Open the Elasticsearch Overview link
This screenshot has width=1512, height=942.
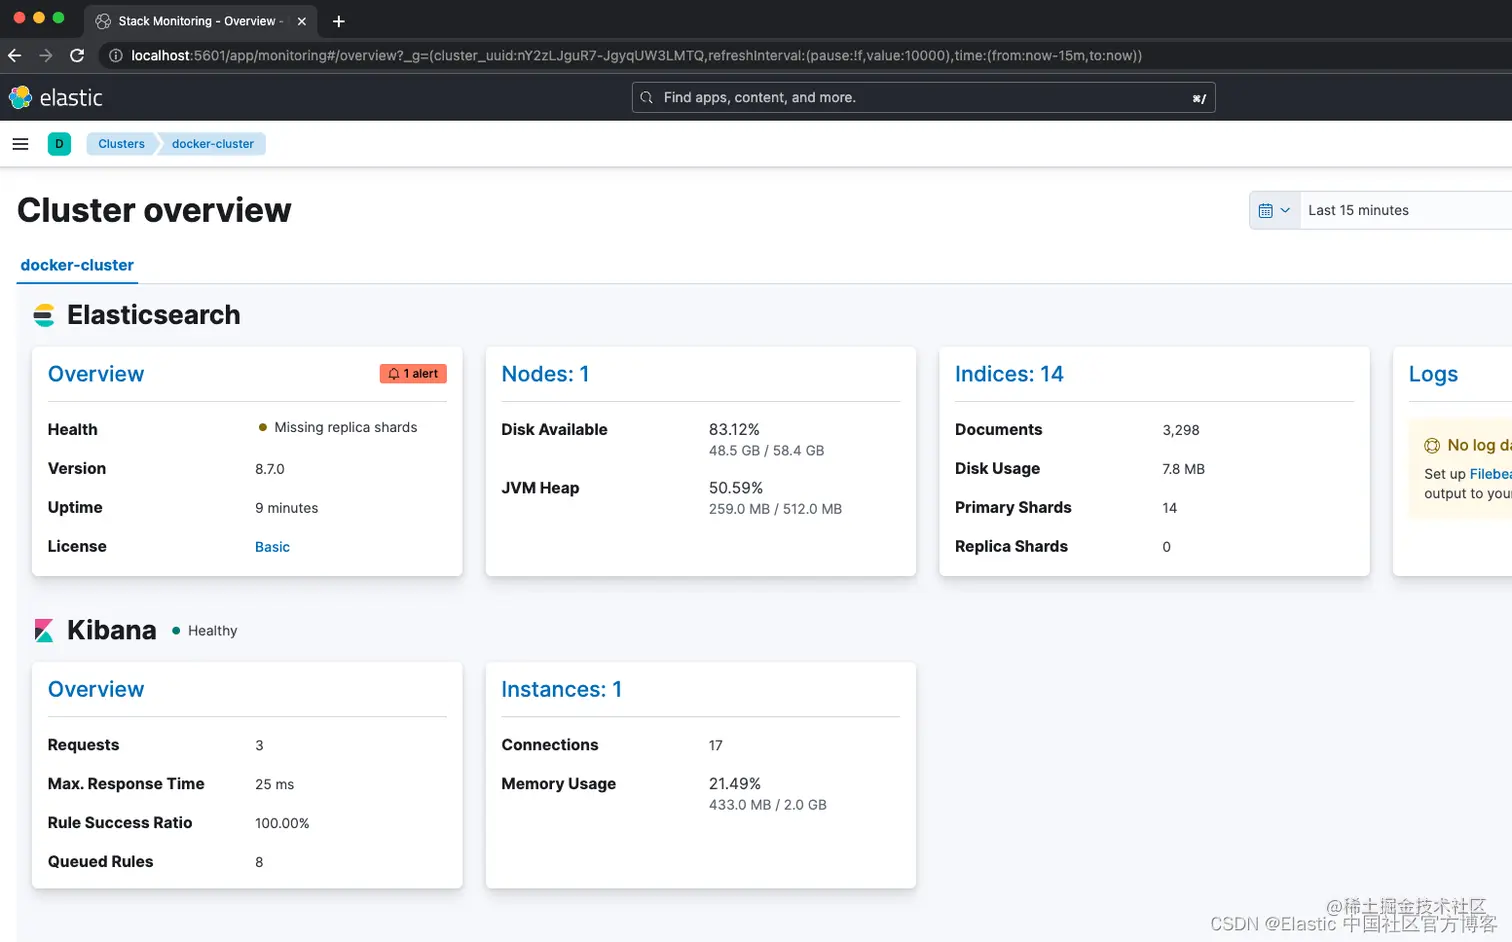click(x=96, y=374)
